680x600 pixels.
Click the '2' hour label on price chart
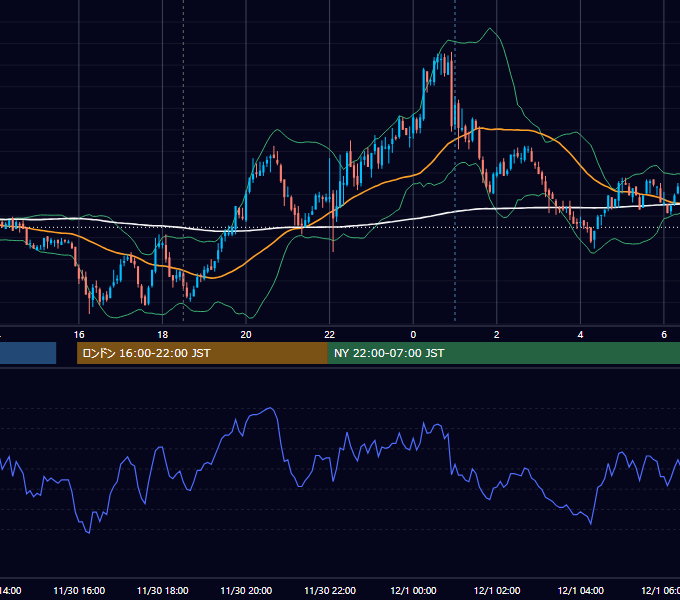(x=497, y=335)
